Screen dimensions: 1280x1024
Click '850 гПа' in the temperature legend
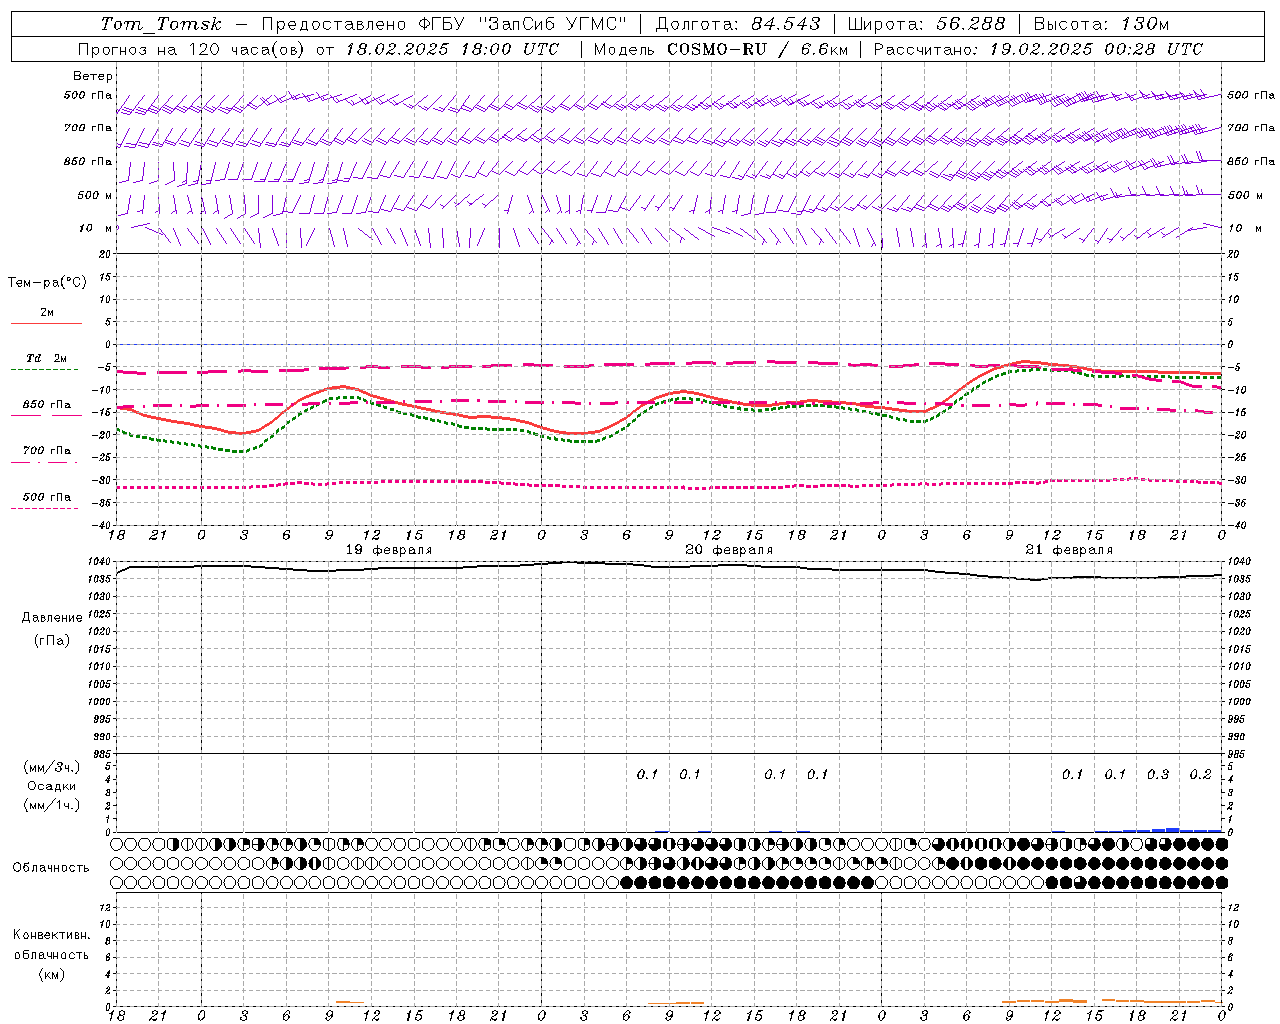coord(46,405)
